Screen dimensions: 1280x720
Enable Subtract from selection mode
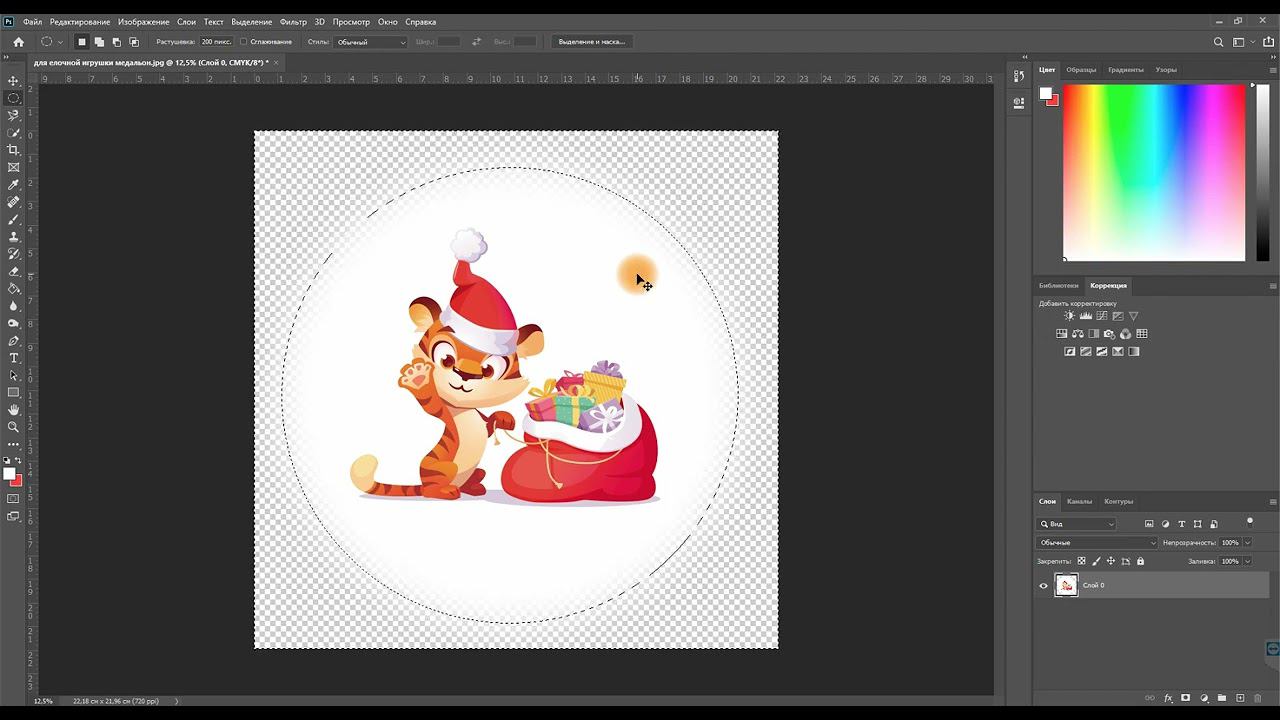(116, 42)
